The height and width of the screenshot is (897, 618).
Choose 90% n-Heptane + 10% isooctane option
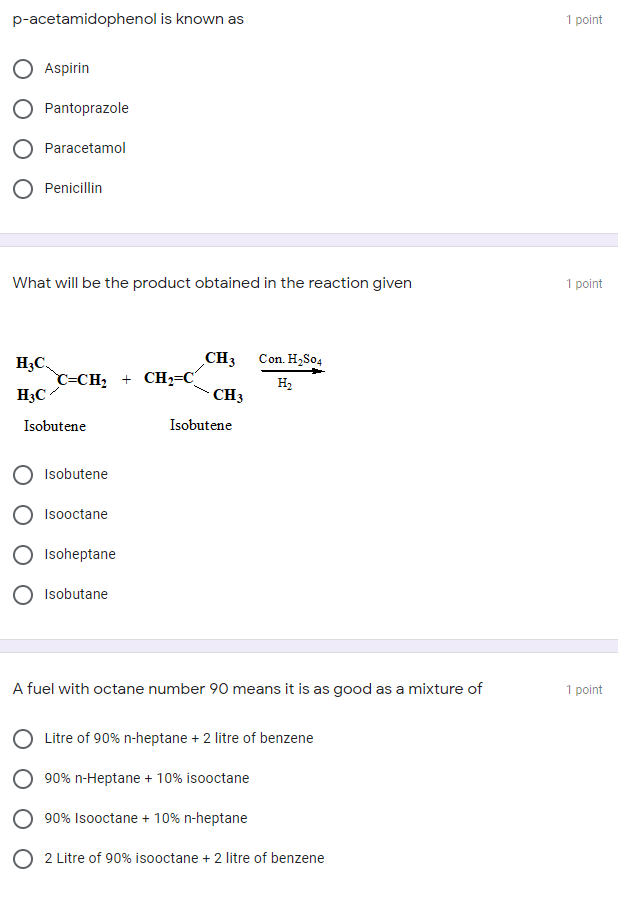tap(23, 779)
